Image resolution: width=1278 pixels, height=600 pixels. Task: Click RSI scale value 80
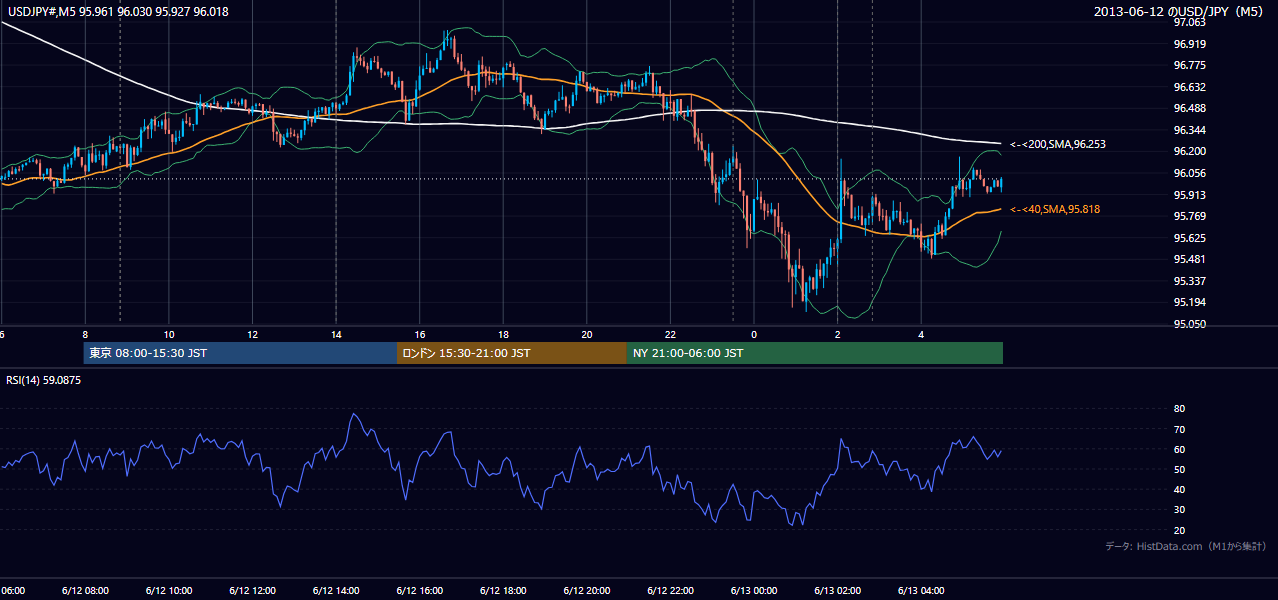pos(1179,409)
